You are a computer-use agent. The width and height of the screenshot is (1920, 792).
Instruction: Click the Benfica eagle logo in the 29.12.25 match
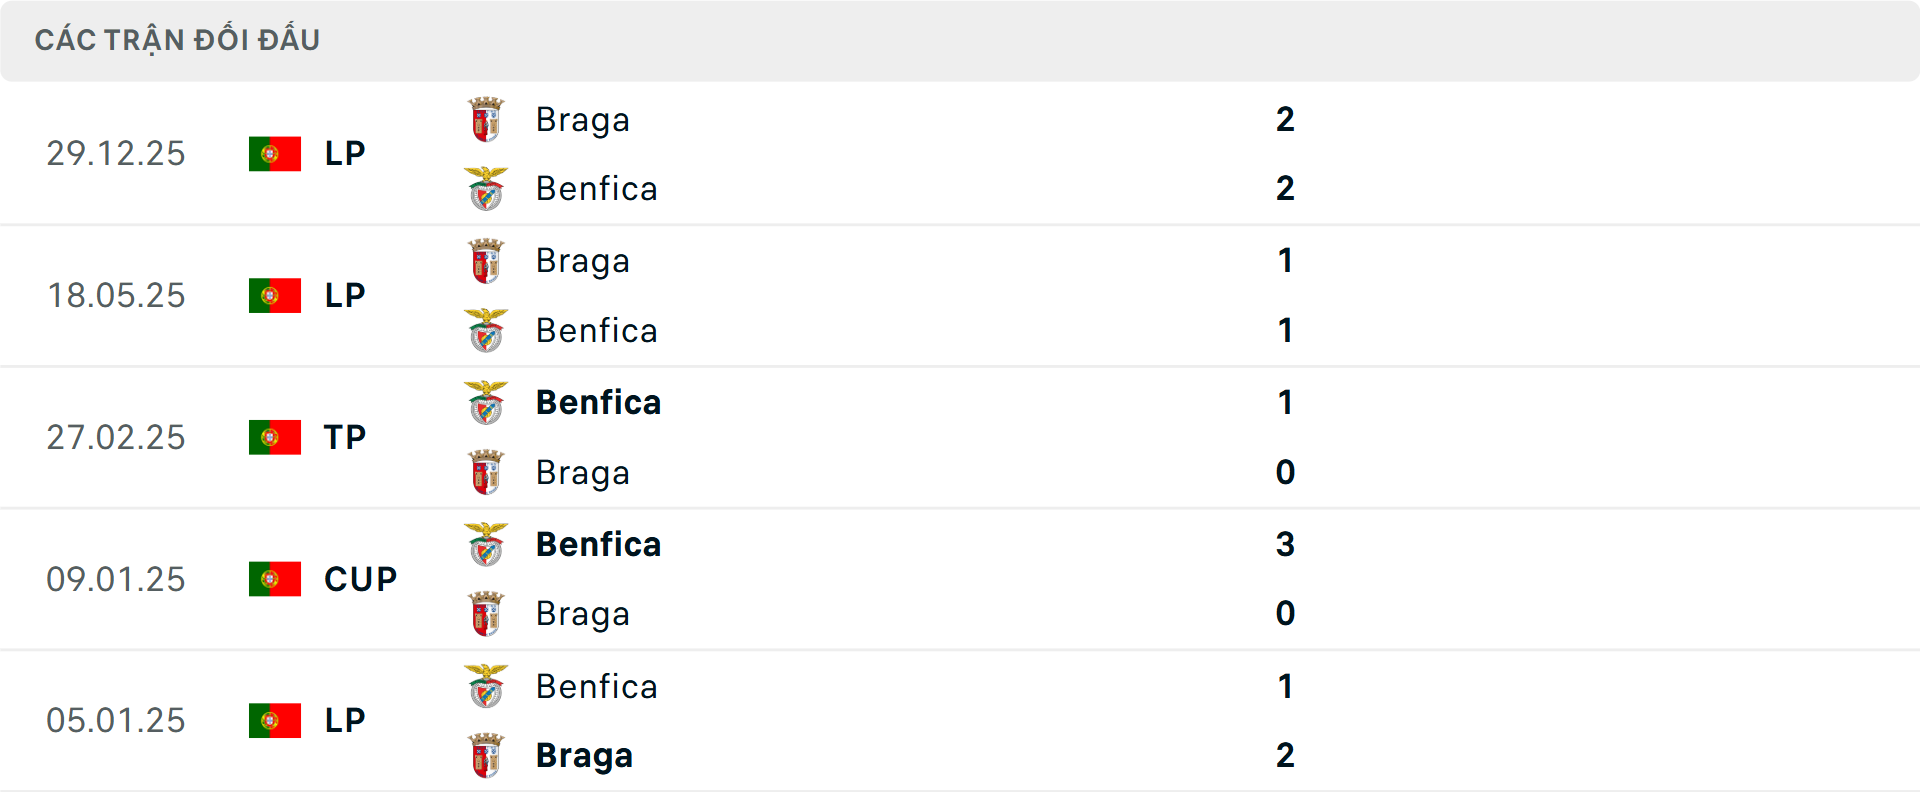(x=487, y=188)
